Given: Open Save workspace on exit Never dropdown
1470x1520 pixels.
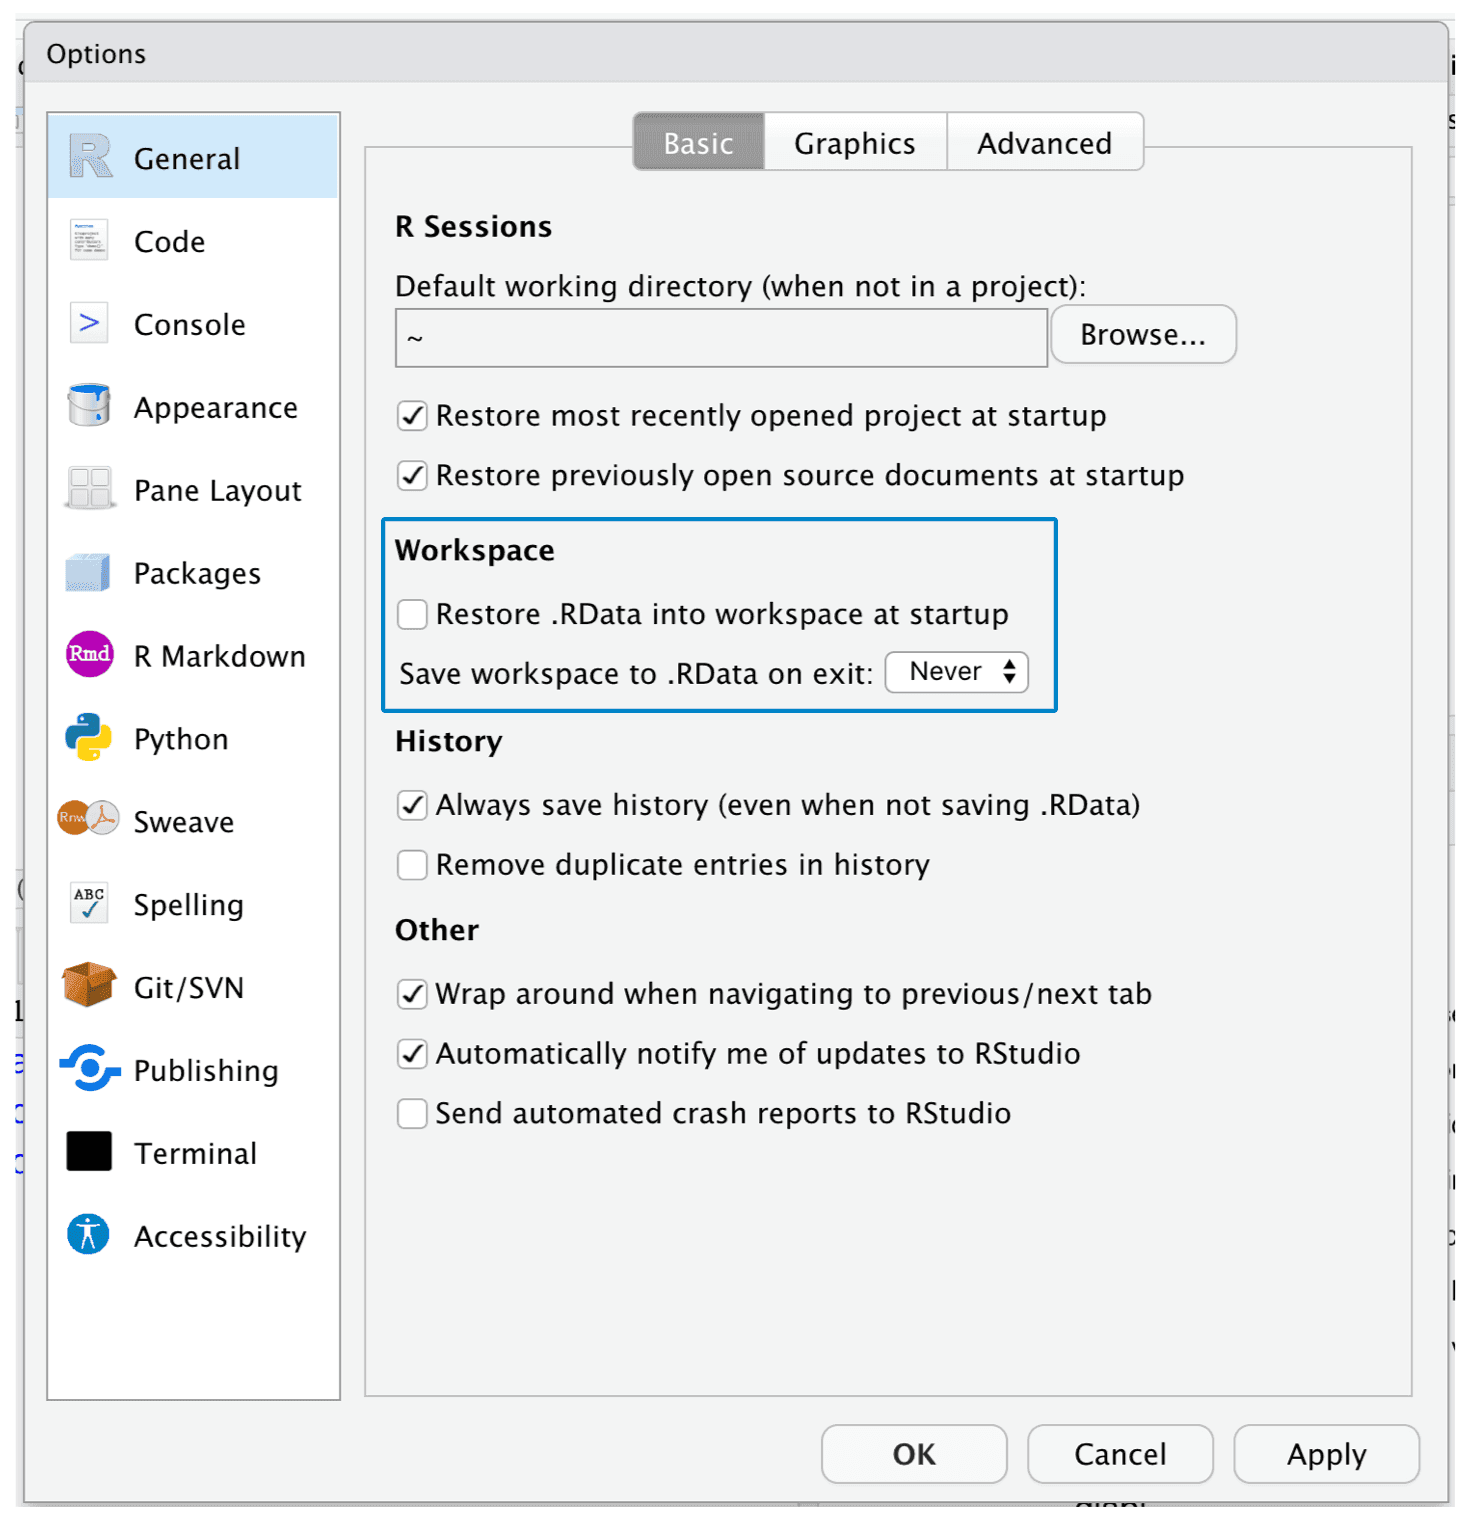Looking at the screenshot, I should (956, 672).
